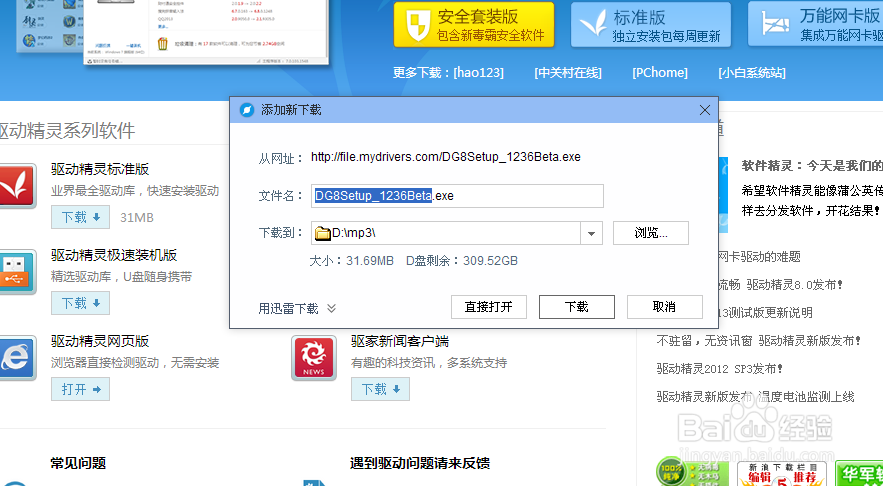Cancel the download with 取消

pos(665,307)
